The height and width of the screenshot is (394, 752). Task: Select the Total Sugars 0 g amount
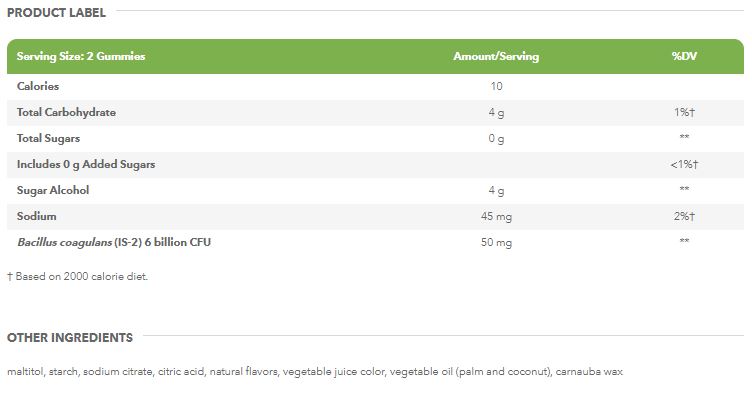click(x=496, y=139)
